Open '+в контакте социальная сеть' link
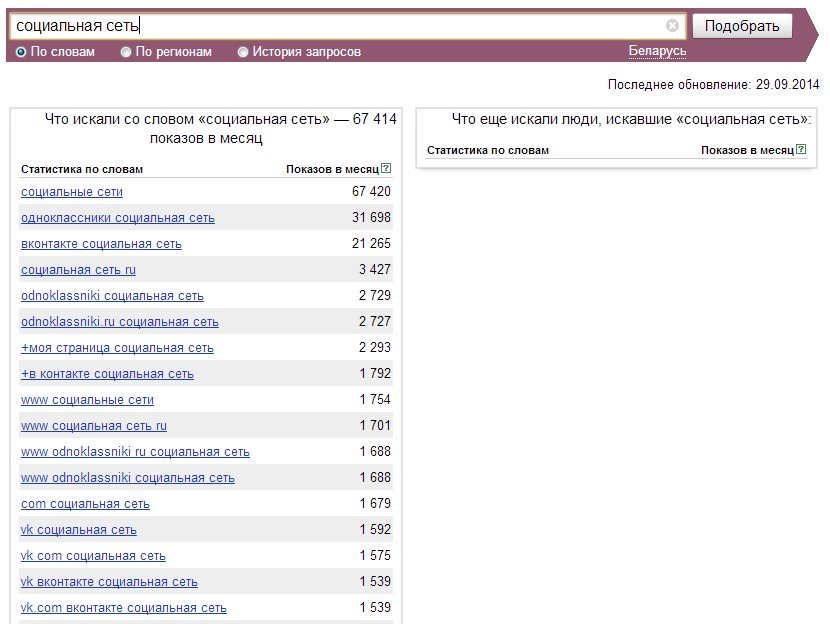The width and height of the screenshot is (830, 624). [107, 374]
